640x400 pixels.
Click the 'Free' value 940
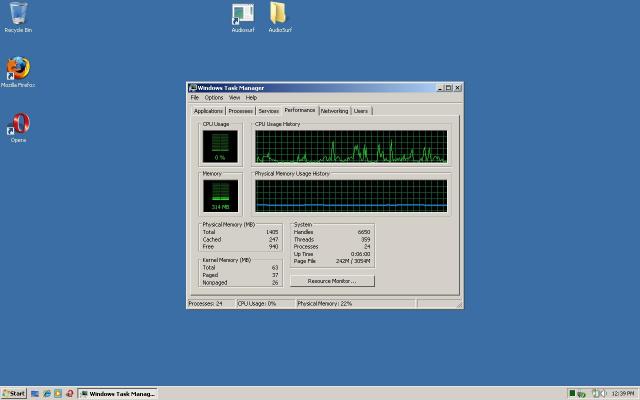point(273,247)
